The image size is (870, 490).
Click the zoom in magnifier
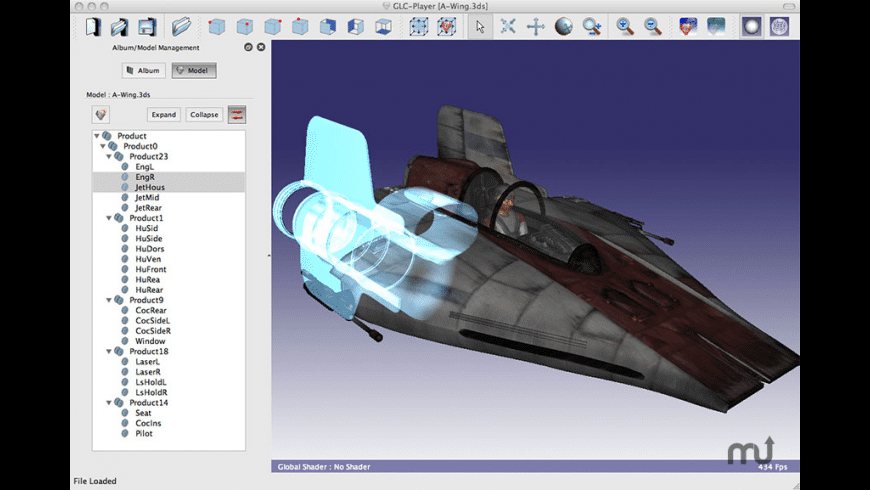pyautogui.click(x=625, y=27)
